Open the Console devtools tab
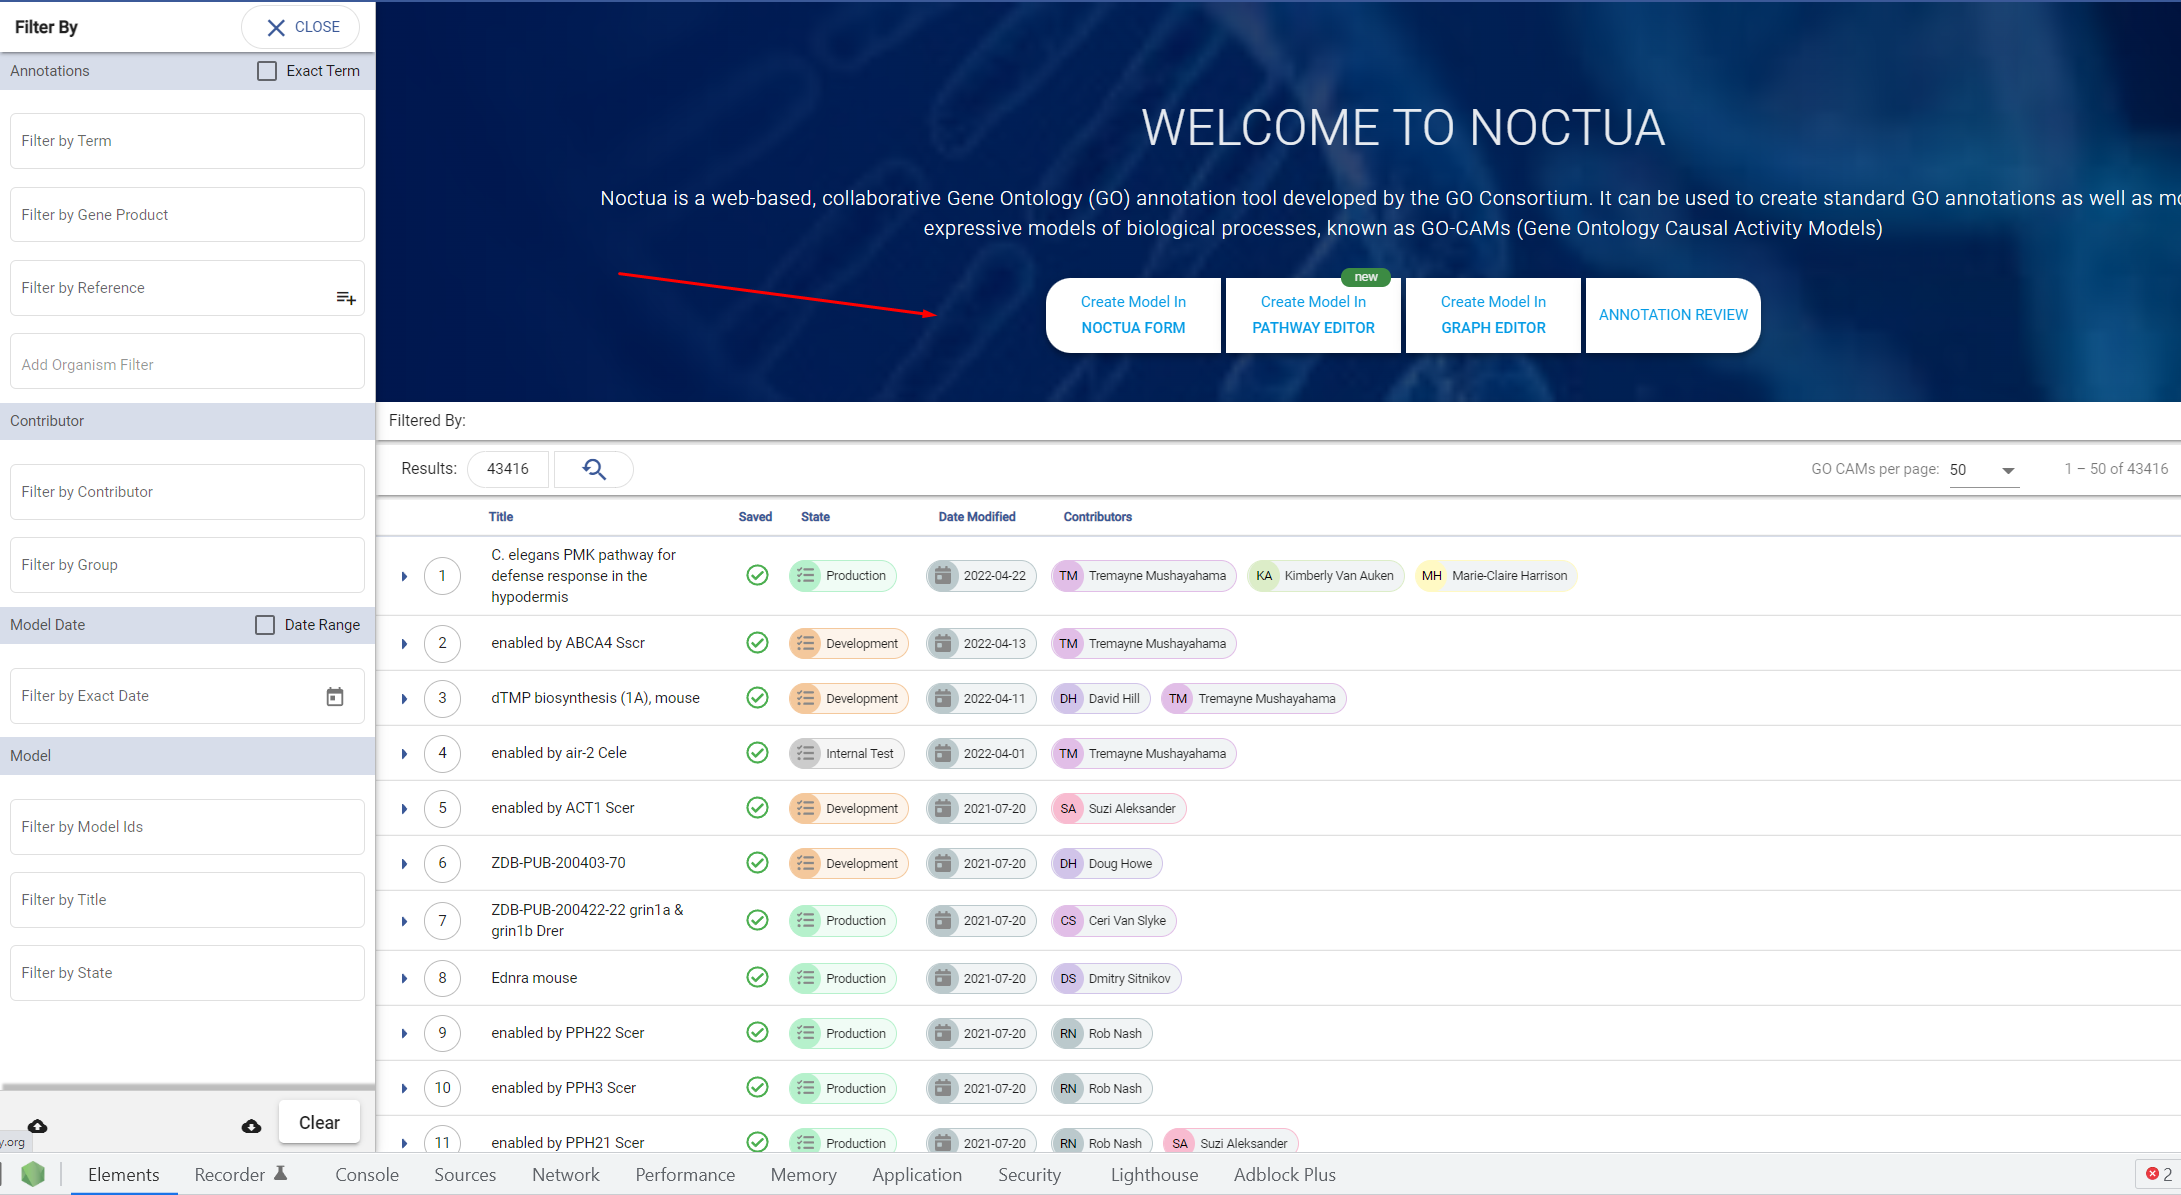This screenshot has width=2181, height=1195. [366, 1175]
